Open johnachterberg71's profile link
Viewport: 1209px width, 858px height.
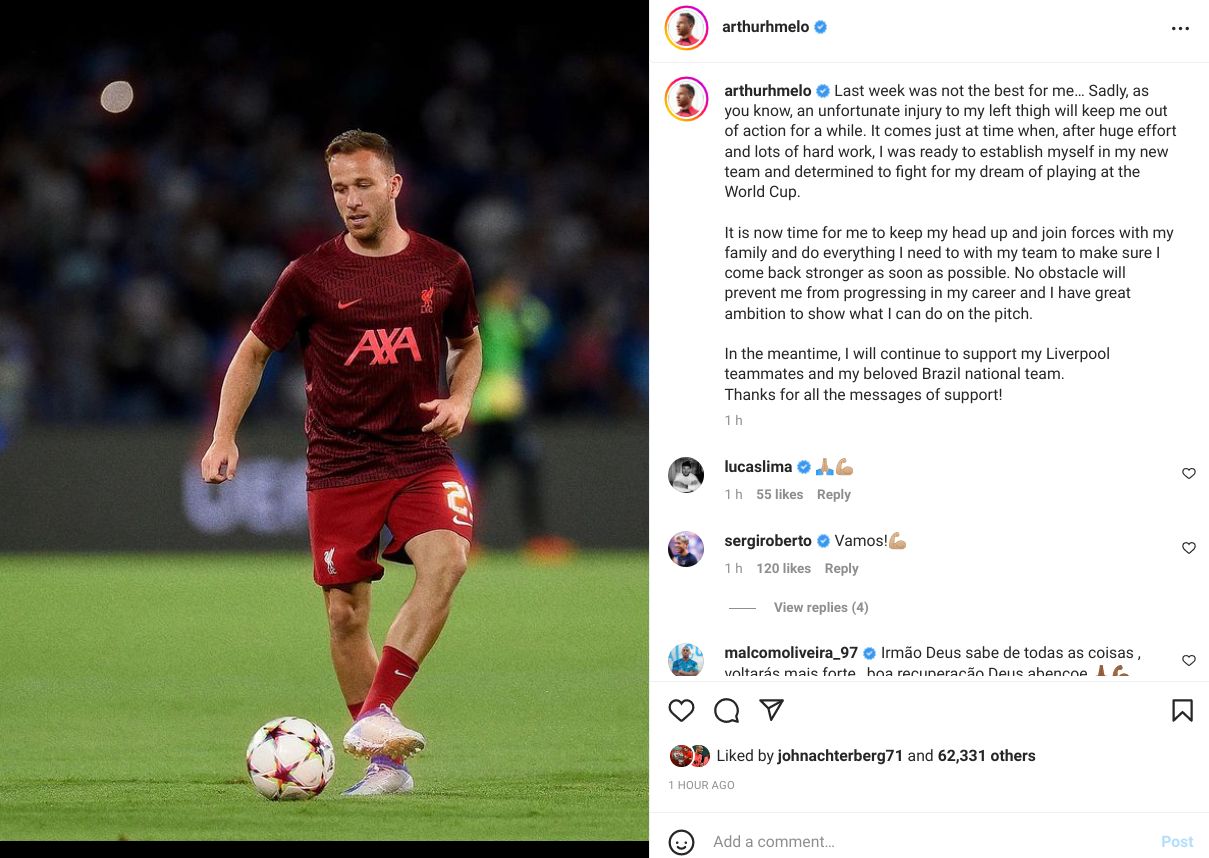click(x=840, y=756)
